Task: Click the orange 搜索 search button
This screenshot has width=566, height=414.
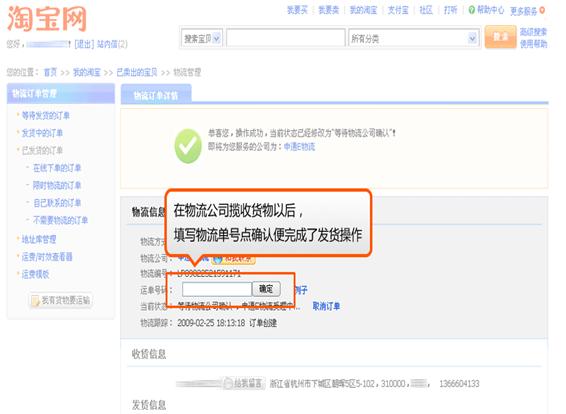Action: 500,36
